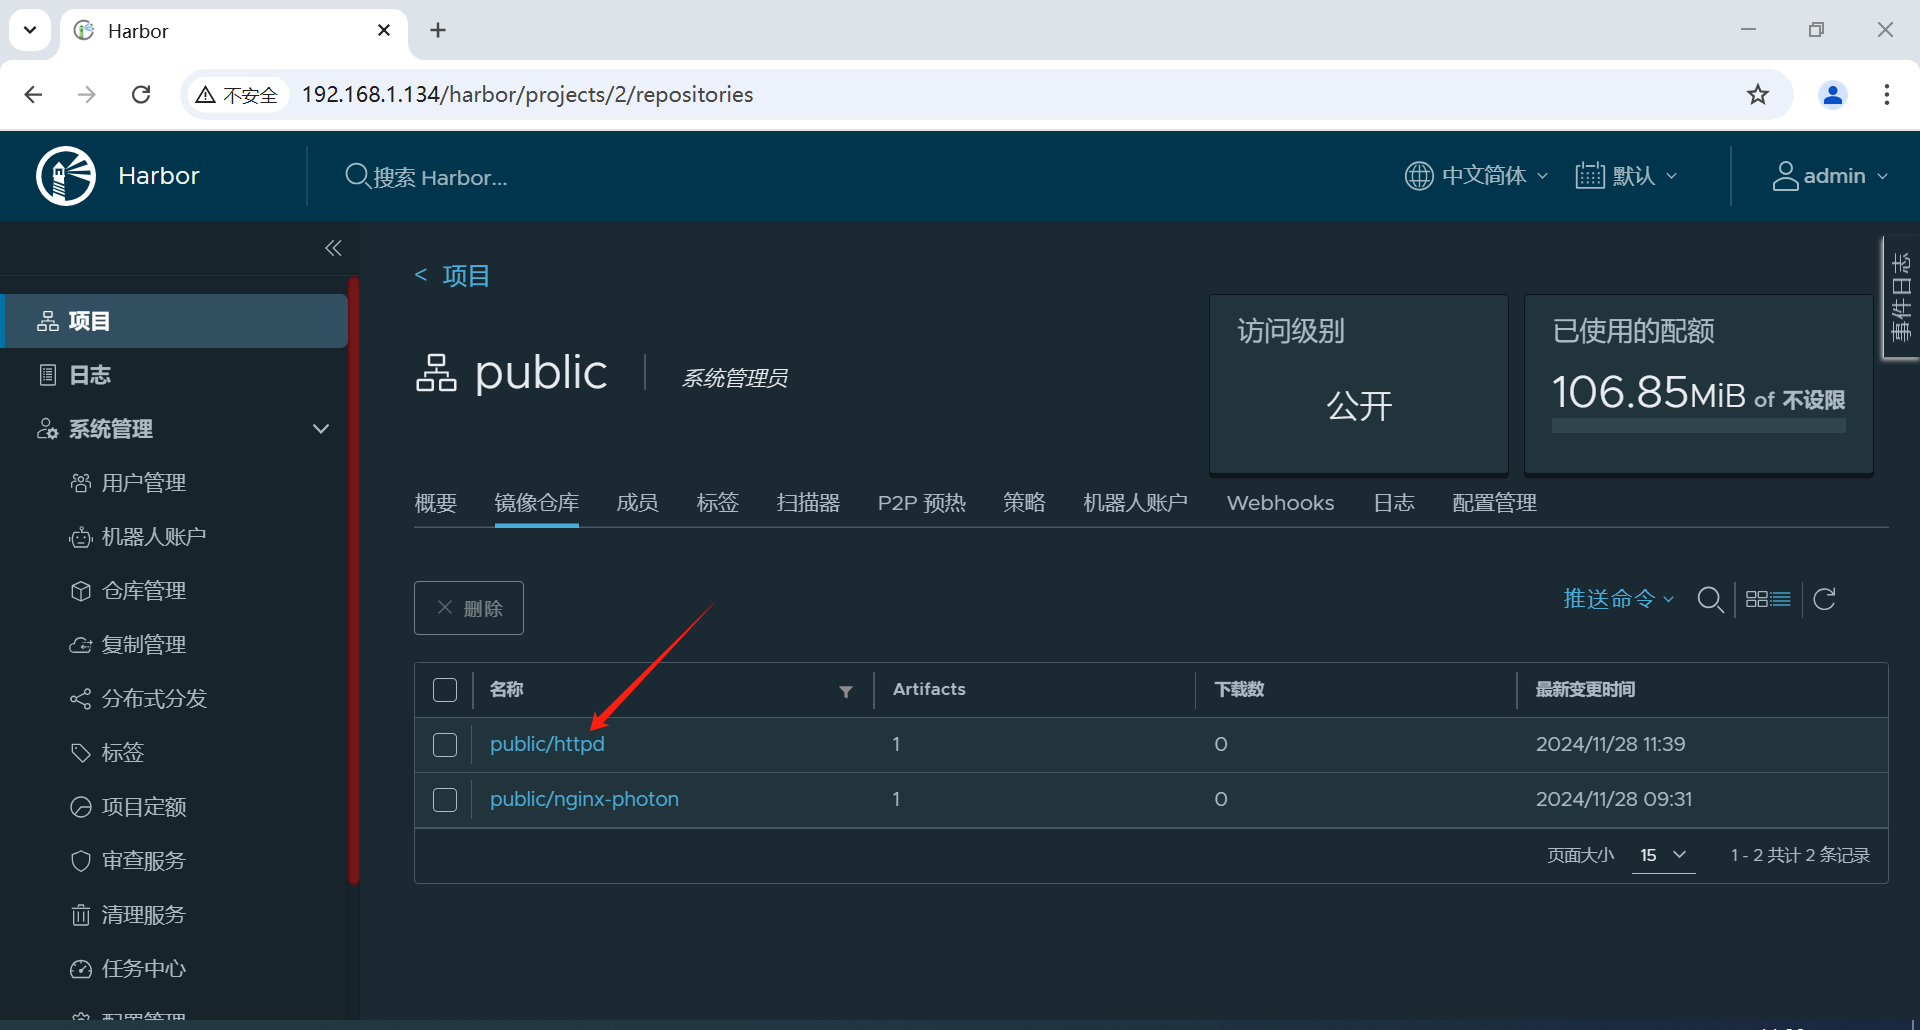Bookmark this page with star icon
Image resolution: width=1920 pixels, height=1030 pixels.
pos(1758,94)
